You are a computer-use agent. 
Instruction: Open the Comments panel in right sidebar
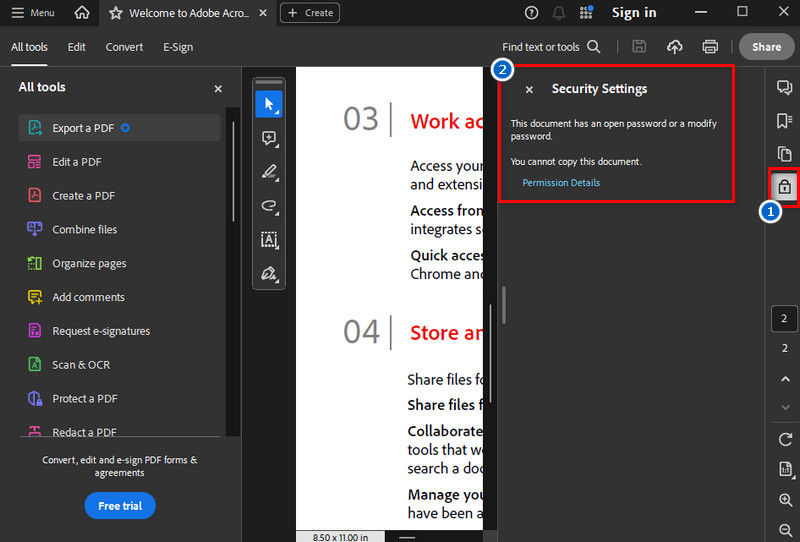tap(784, 88)
